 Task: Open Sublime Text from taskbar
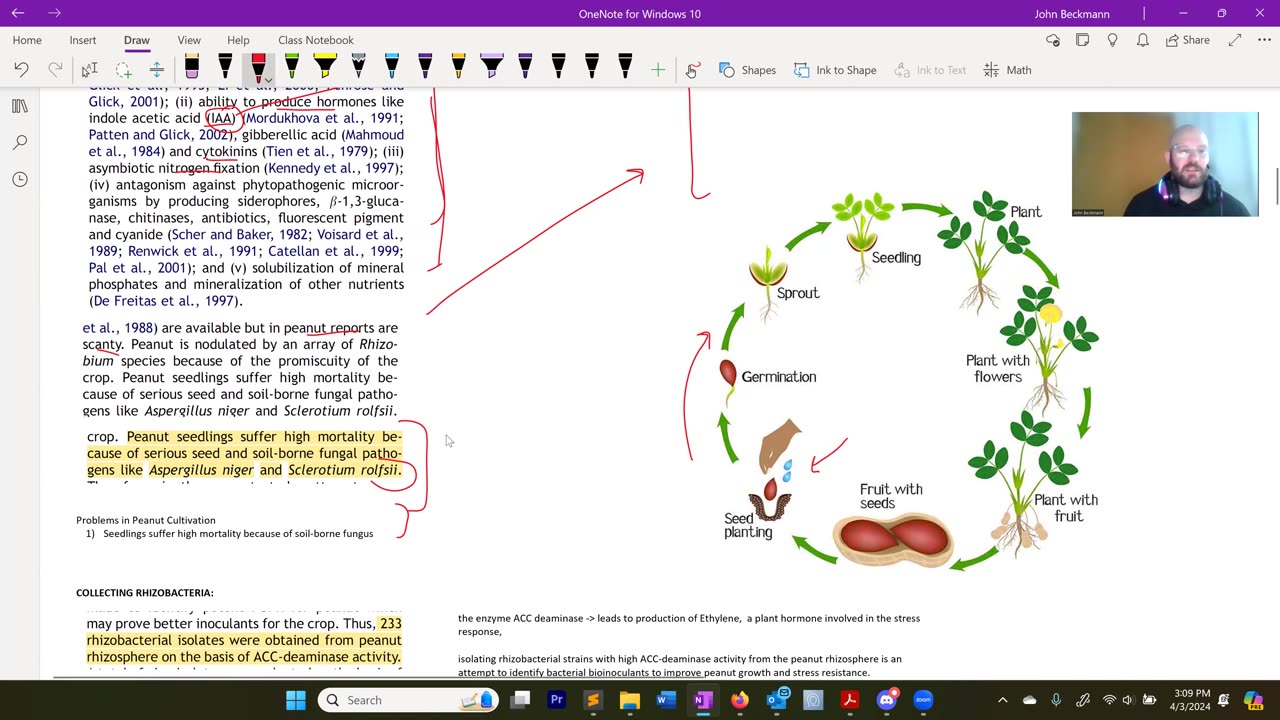click(x=593, y=700)
